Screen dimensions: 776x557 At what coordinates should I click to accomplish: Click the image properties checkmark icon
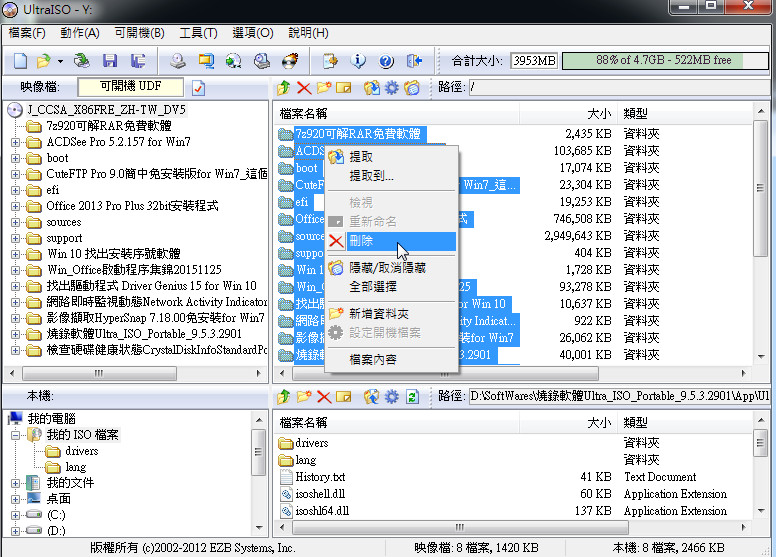(x=198, y=88)
